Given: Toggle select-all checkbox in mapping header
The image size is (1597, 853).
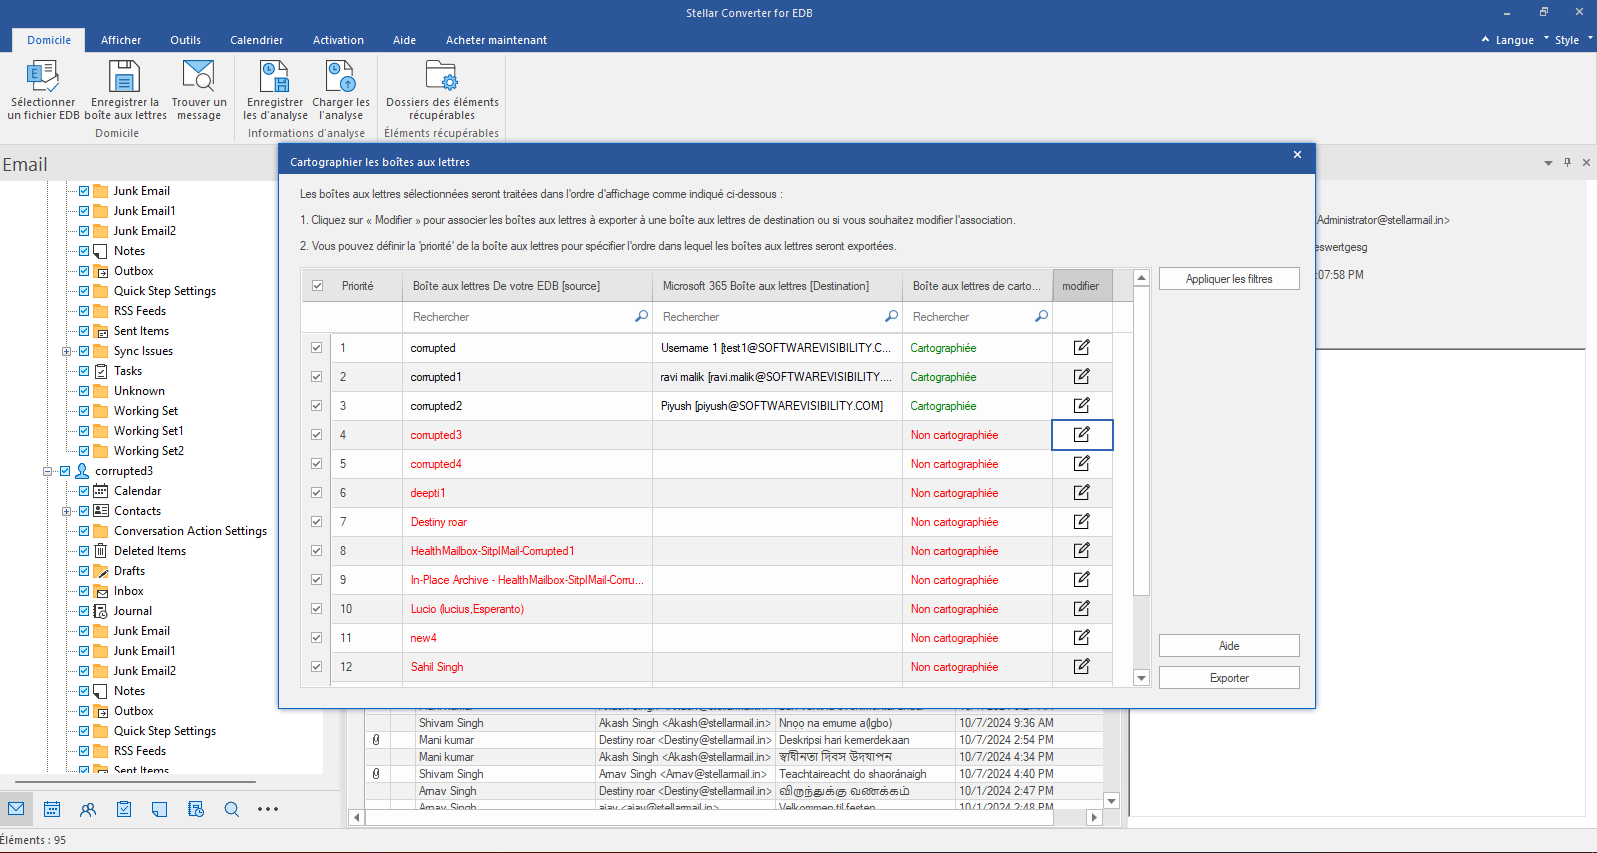Looking at the screenshot, I should click(x=317, y=286).
